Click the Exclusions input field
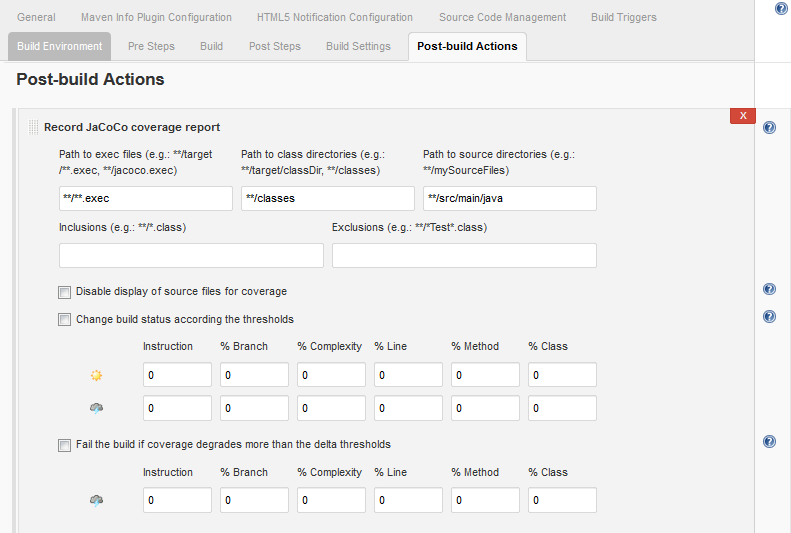The width and height of the screenshot is (791, 533). click(x=464, y=255)
